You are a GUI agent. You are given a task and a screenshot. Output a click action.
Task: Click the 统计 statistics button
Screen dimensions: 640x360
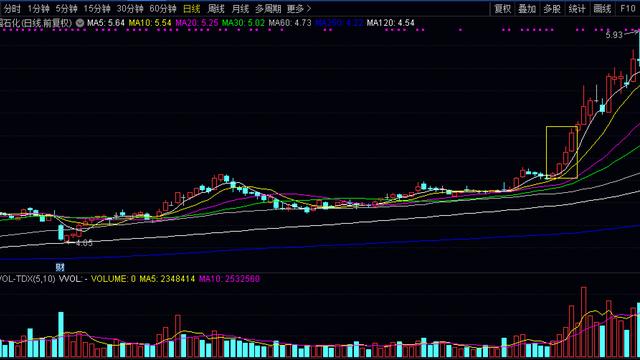point(577,9)
